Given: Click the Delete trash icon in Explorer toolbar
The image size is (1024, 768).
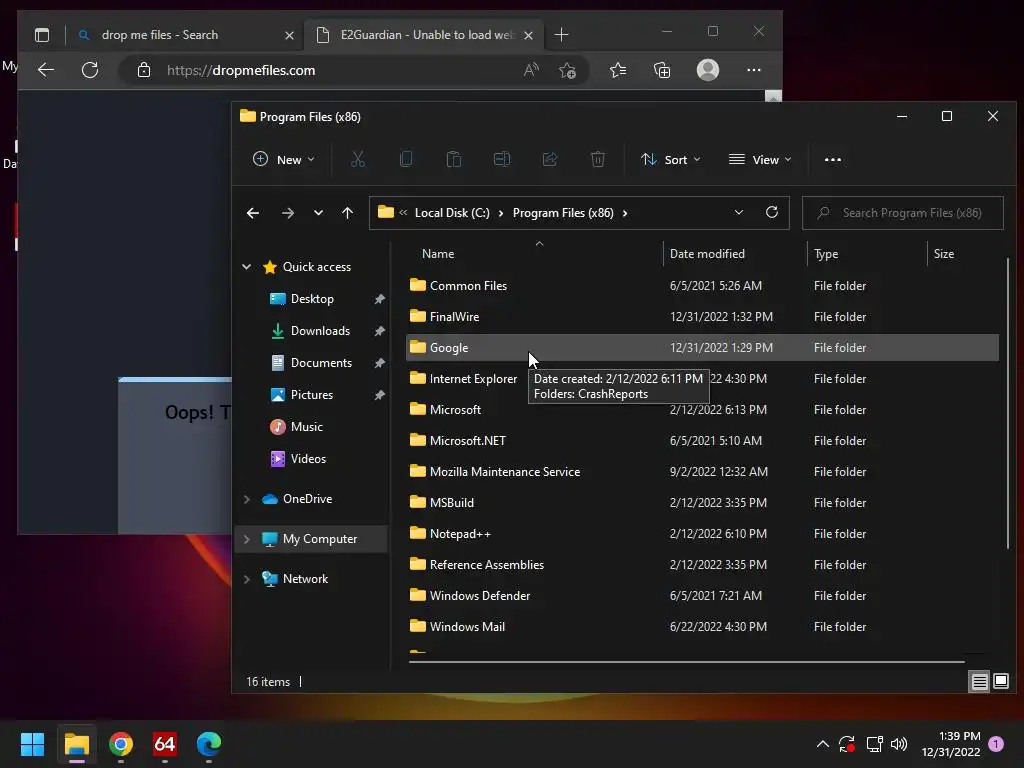Looking at the screenshot, I should [x=598, y=159].
